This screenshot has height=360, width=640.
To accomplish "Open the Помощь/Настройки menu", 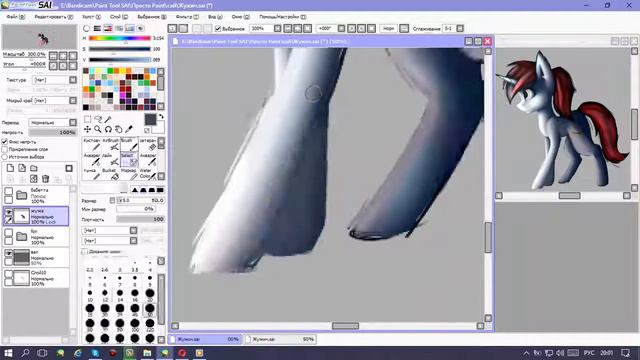I will 282,17.
